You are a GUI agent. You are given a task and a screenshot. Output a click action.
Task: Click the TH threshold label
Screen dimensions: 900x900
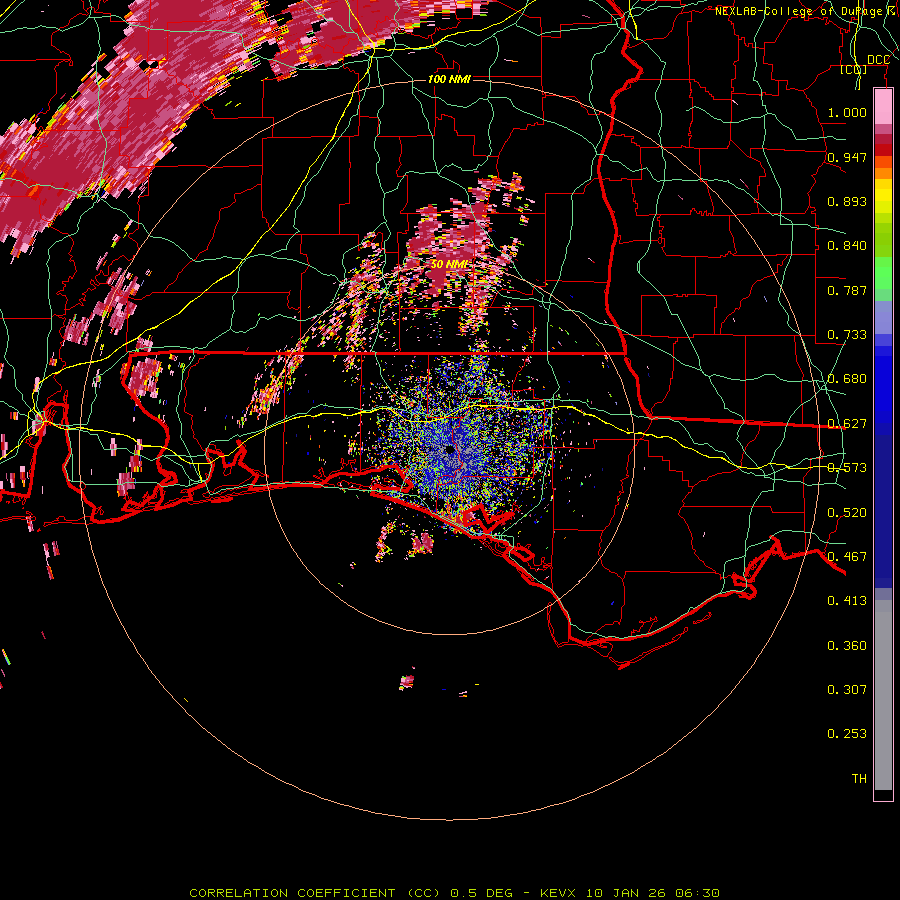tap(859, 779)
